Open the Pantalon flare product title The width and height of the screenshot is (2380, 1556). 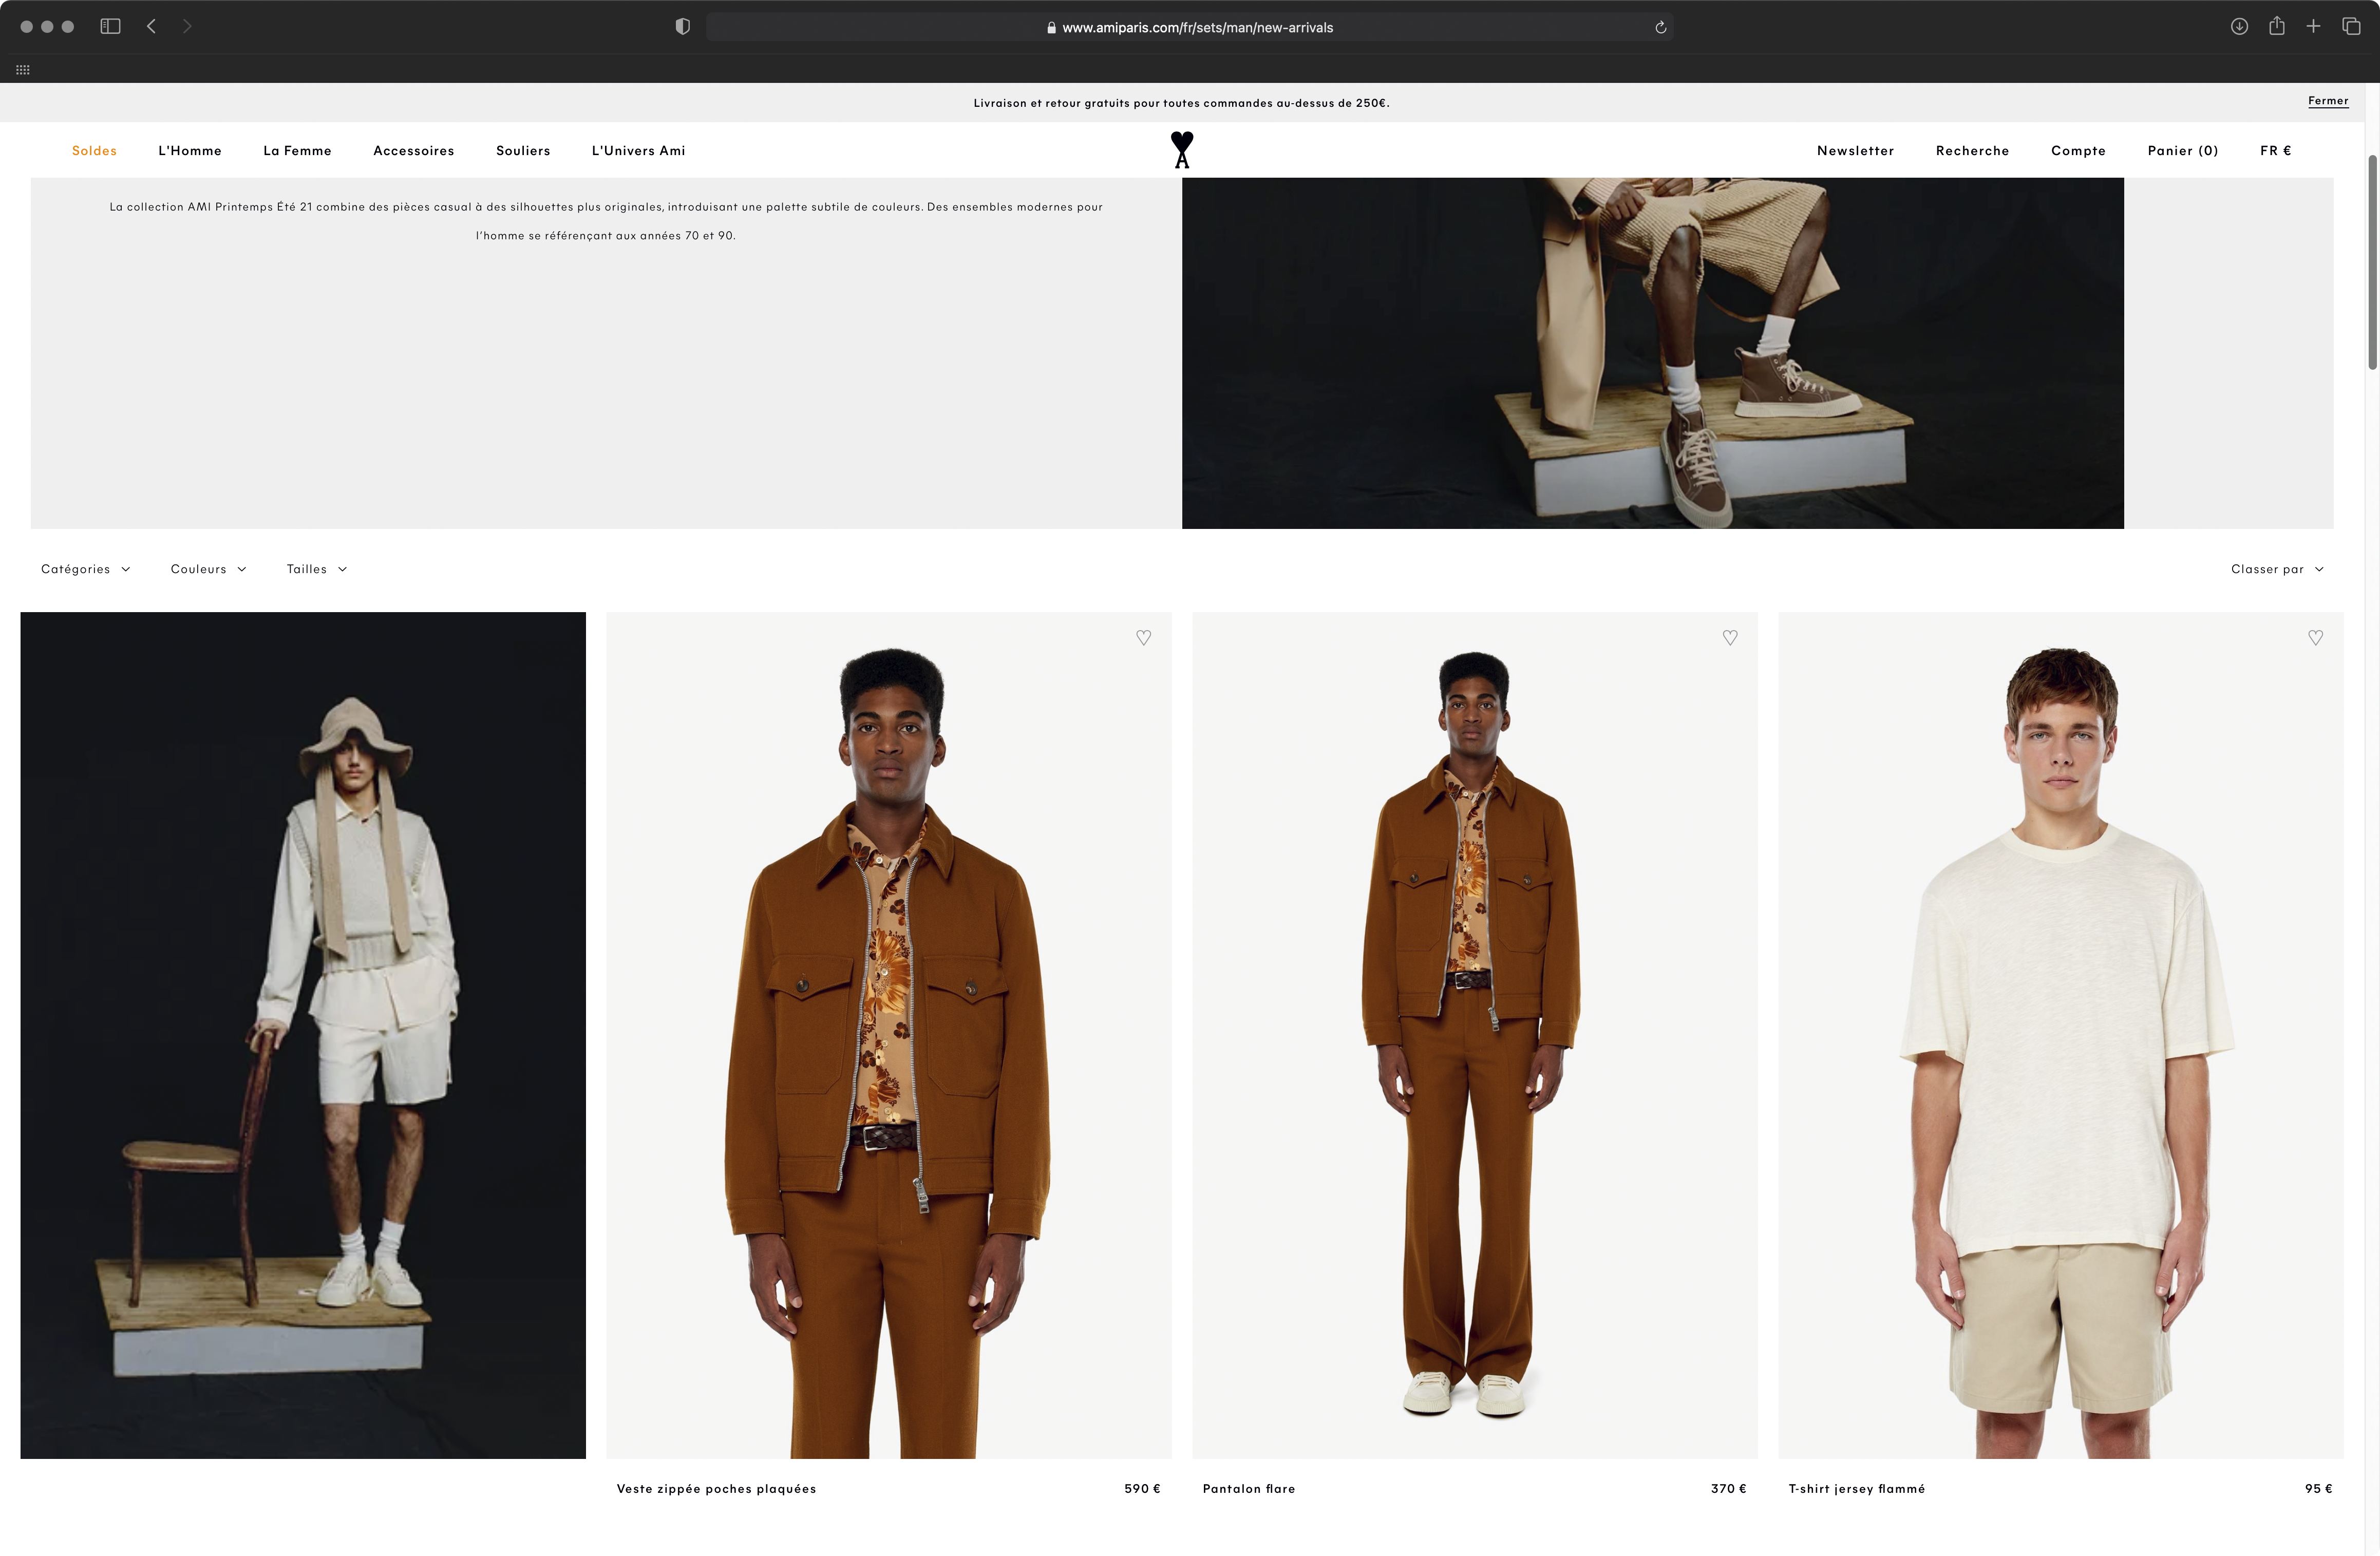pos(1249,1489)
